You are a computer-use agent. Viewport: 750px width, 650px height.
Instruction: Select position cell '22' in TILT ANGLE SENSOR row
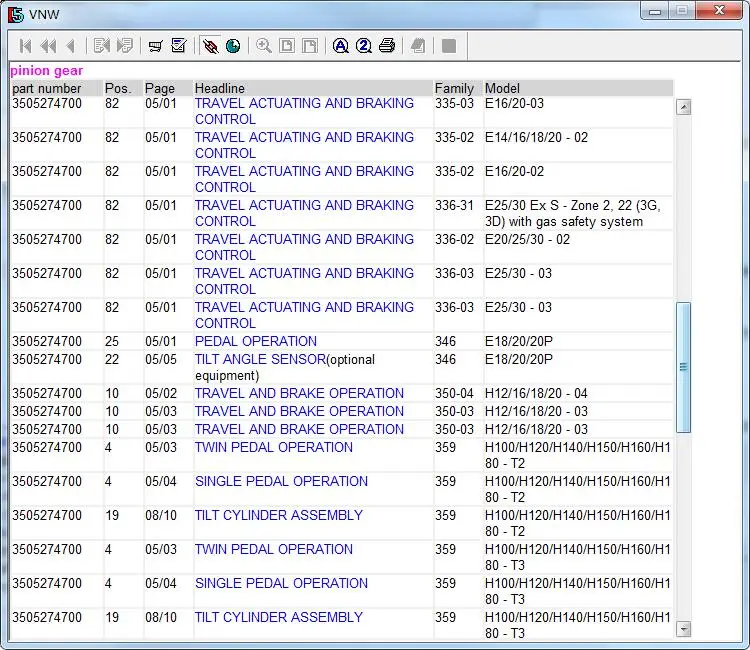(x=112, y=359)
